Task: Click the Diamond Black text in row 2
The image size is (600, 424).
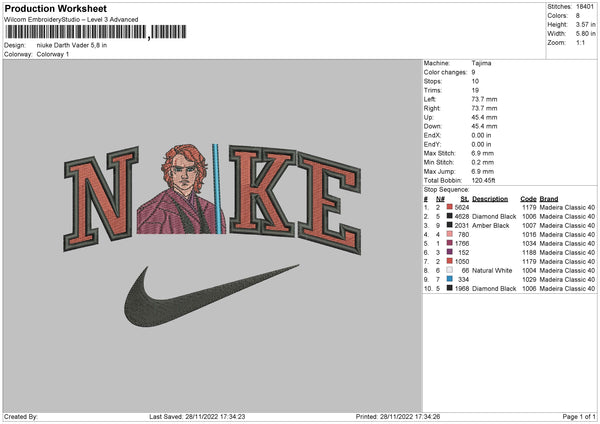Action: [x=494, y=217]
